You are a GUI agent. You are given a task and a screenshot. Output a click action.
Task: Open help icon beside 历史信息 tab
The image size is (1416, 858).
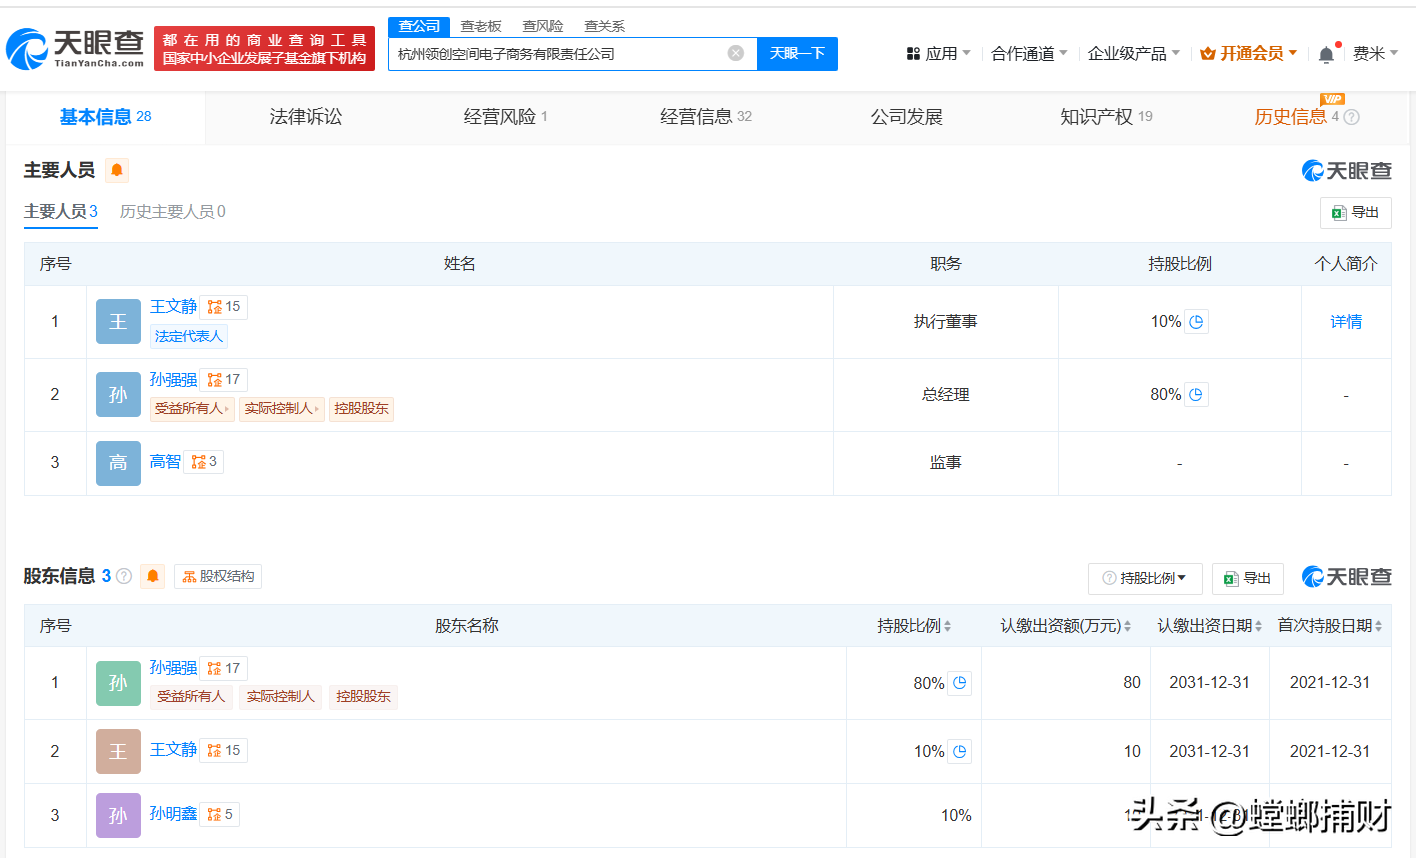point(1352,117)
